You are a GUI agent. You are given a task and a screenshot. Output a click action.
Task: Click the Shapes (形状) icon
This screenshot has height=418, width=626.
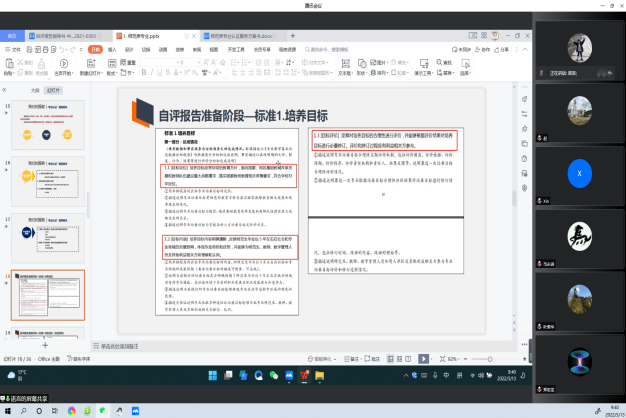click(362, 63)
